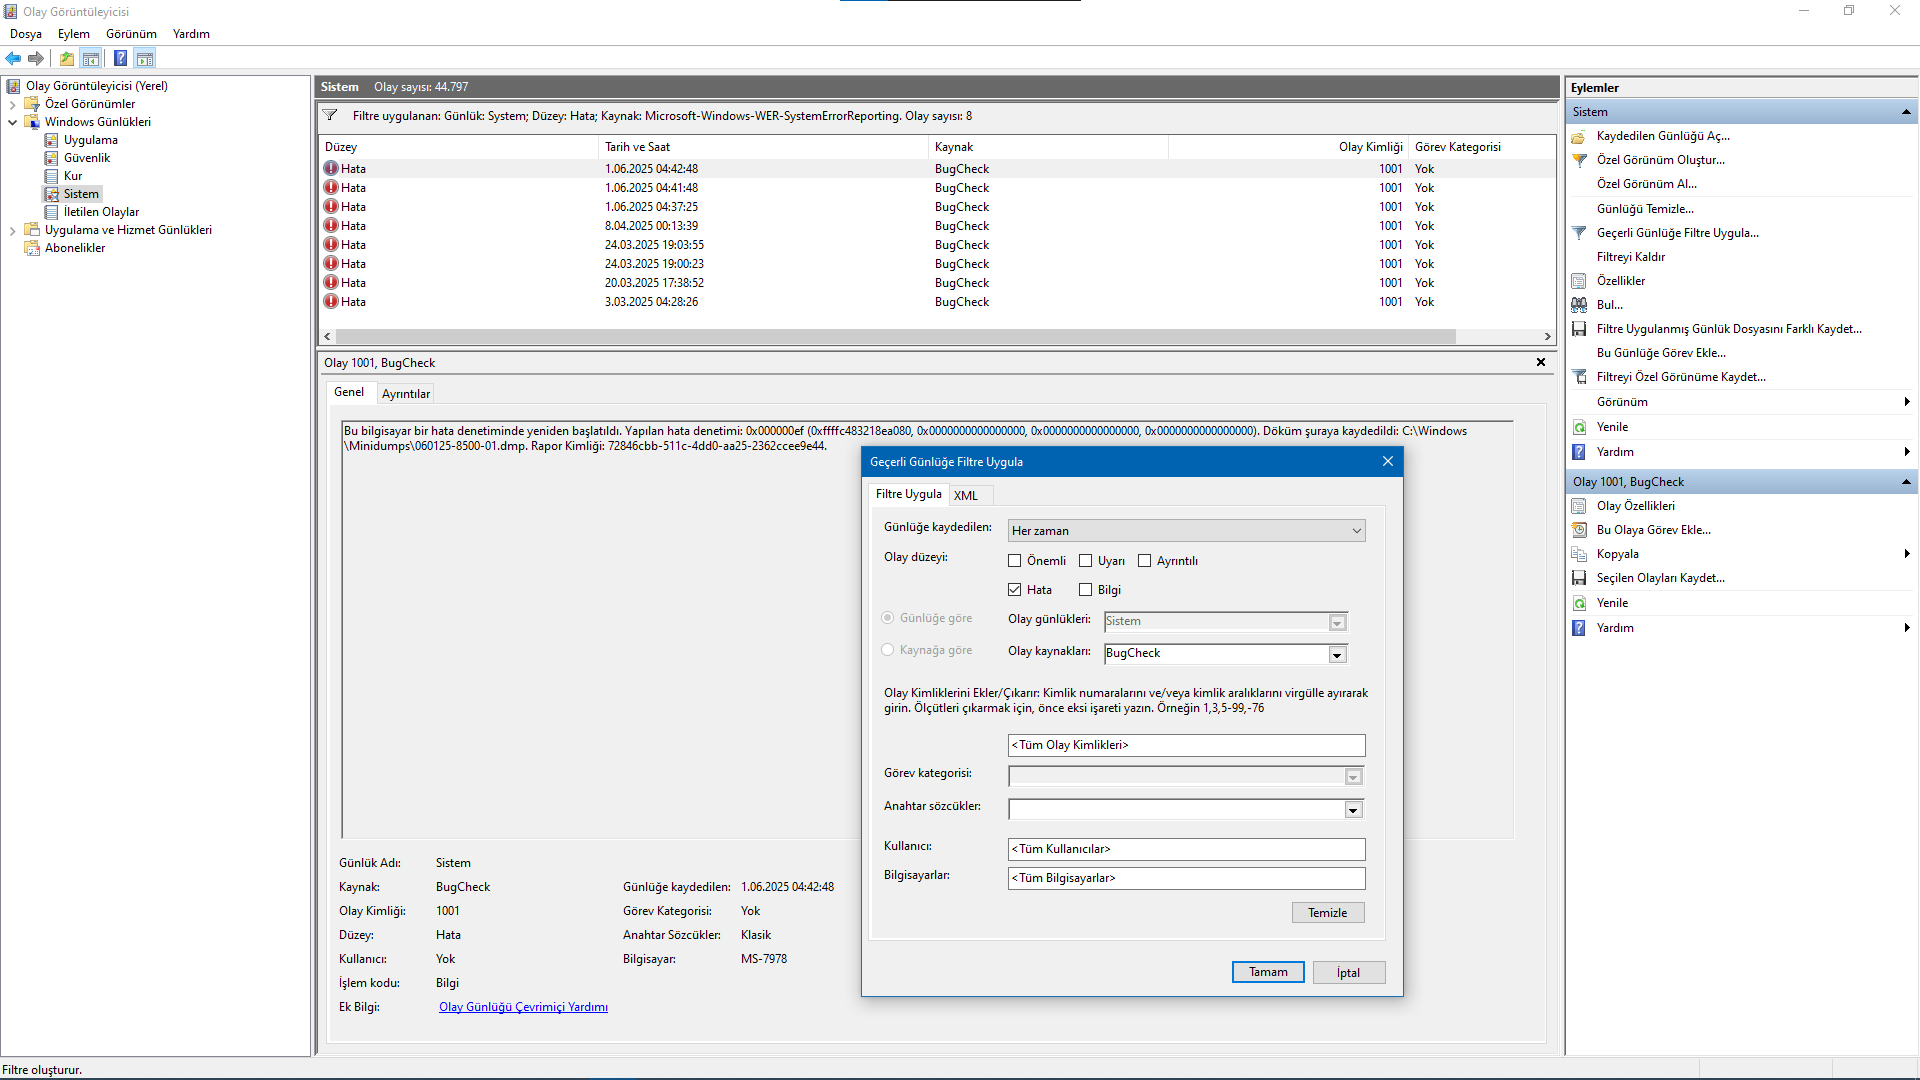Click the Özel Görünüm Oluştur funnel icon
This screenshot has height=1080, width=1920.
pos(1580,160)
